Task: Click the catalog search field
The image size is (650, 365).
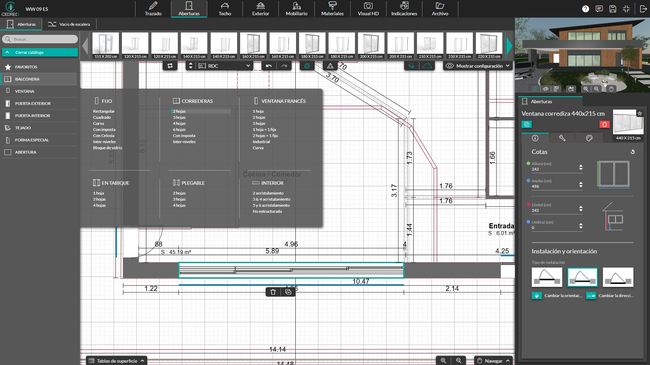Action: point(40,39)
